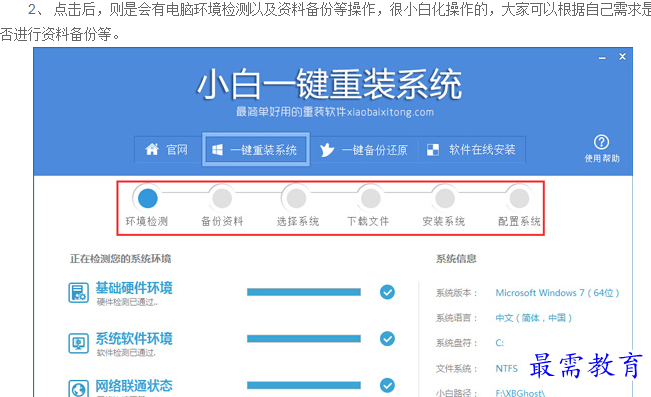Image resolution: width=651 pixels, height=397 pixels.
Task: Select the 环境检测 step circle
Action: tap(147, 198)
